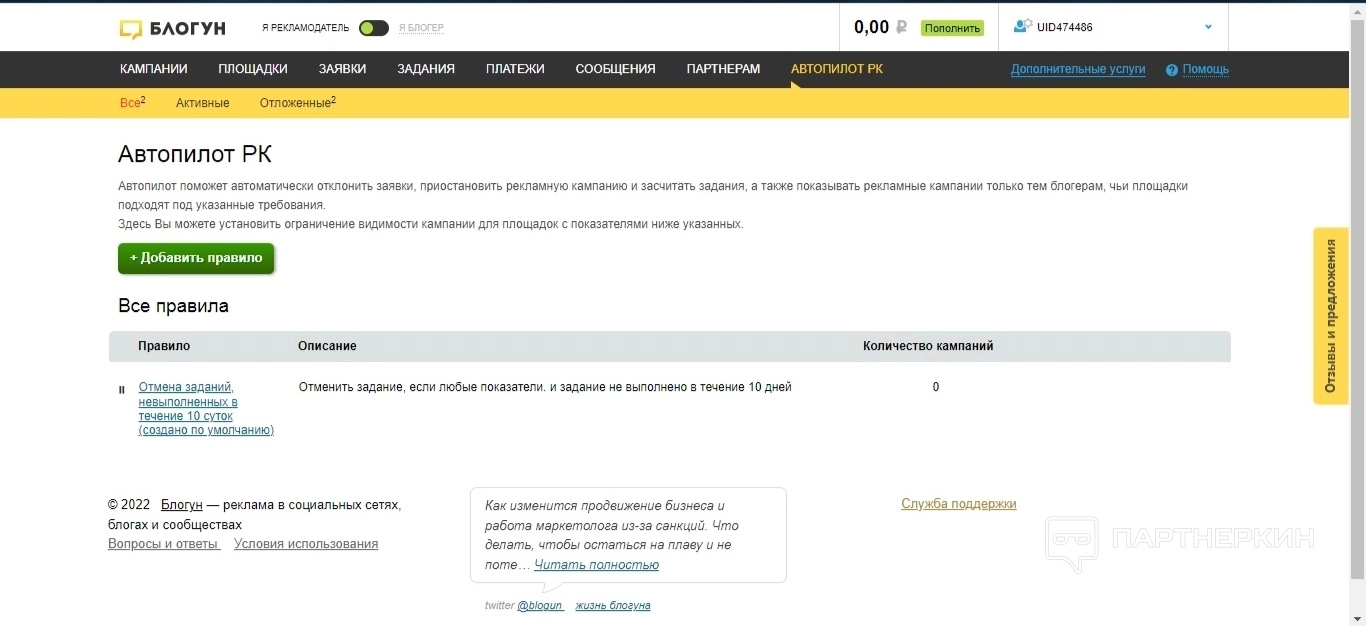Click the Автопилот РК page heading
This screenshot has width=1366, height=626.
coord(195,154)
